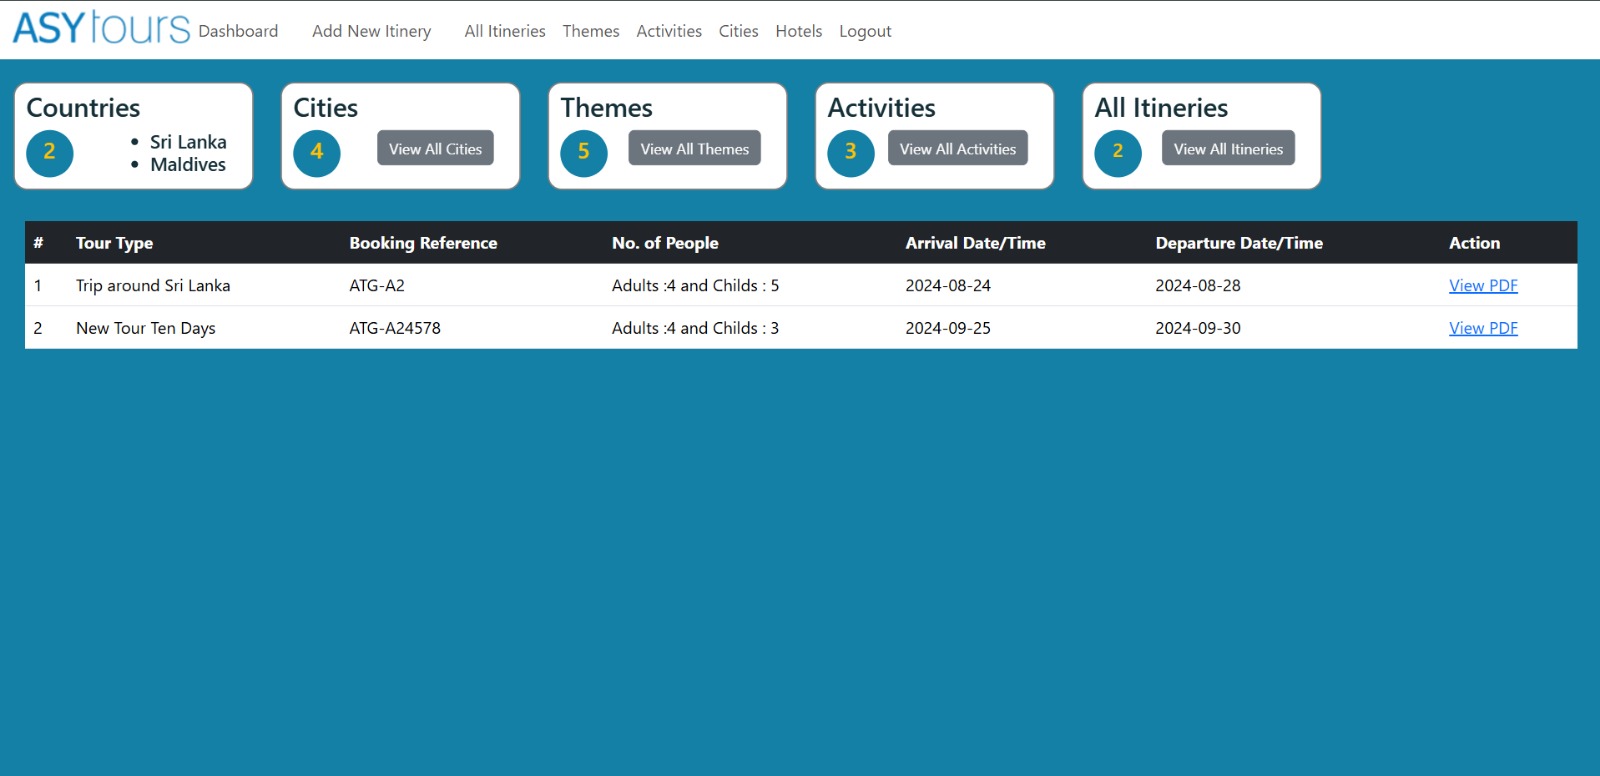
Task: Open the Hotels nav link
Action: (798, 31)
